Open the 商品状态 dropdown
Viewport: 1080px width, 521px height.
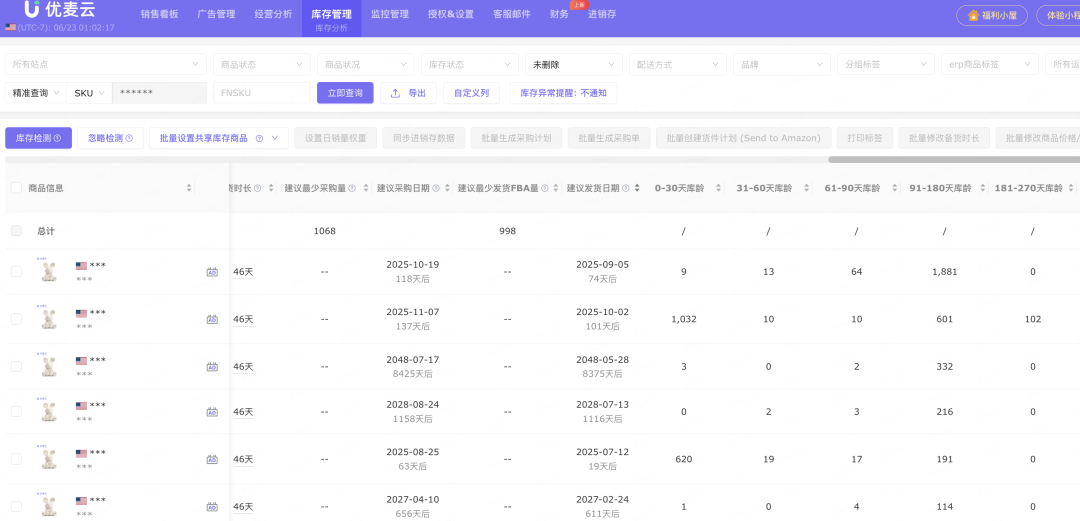261,64
